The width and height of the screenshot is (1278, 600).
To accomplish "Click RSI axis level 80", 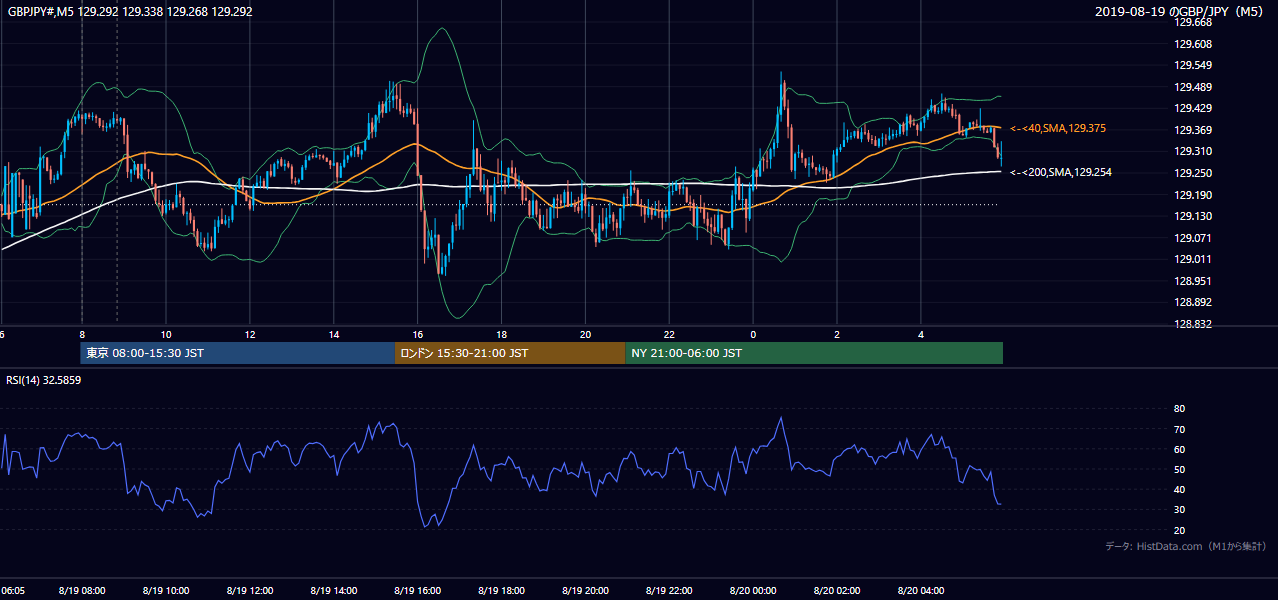I will [x=1179, y=409].
